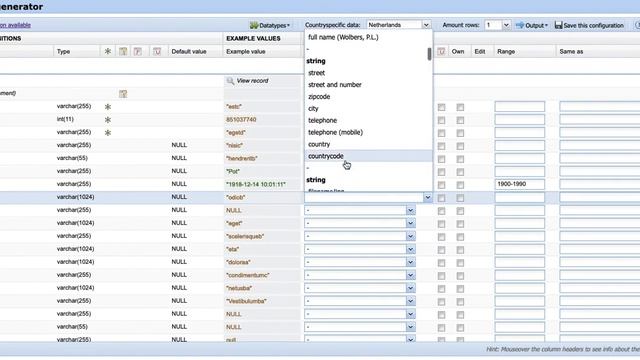Click the key icon in the auto-increment row
Image resolution: width=640 pixels, height=360 pixels.
point(123,94)
